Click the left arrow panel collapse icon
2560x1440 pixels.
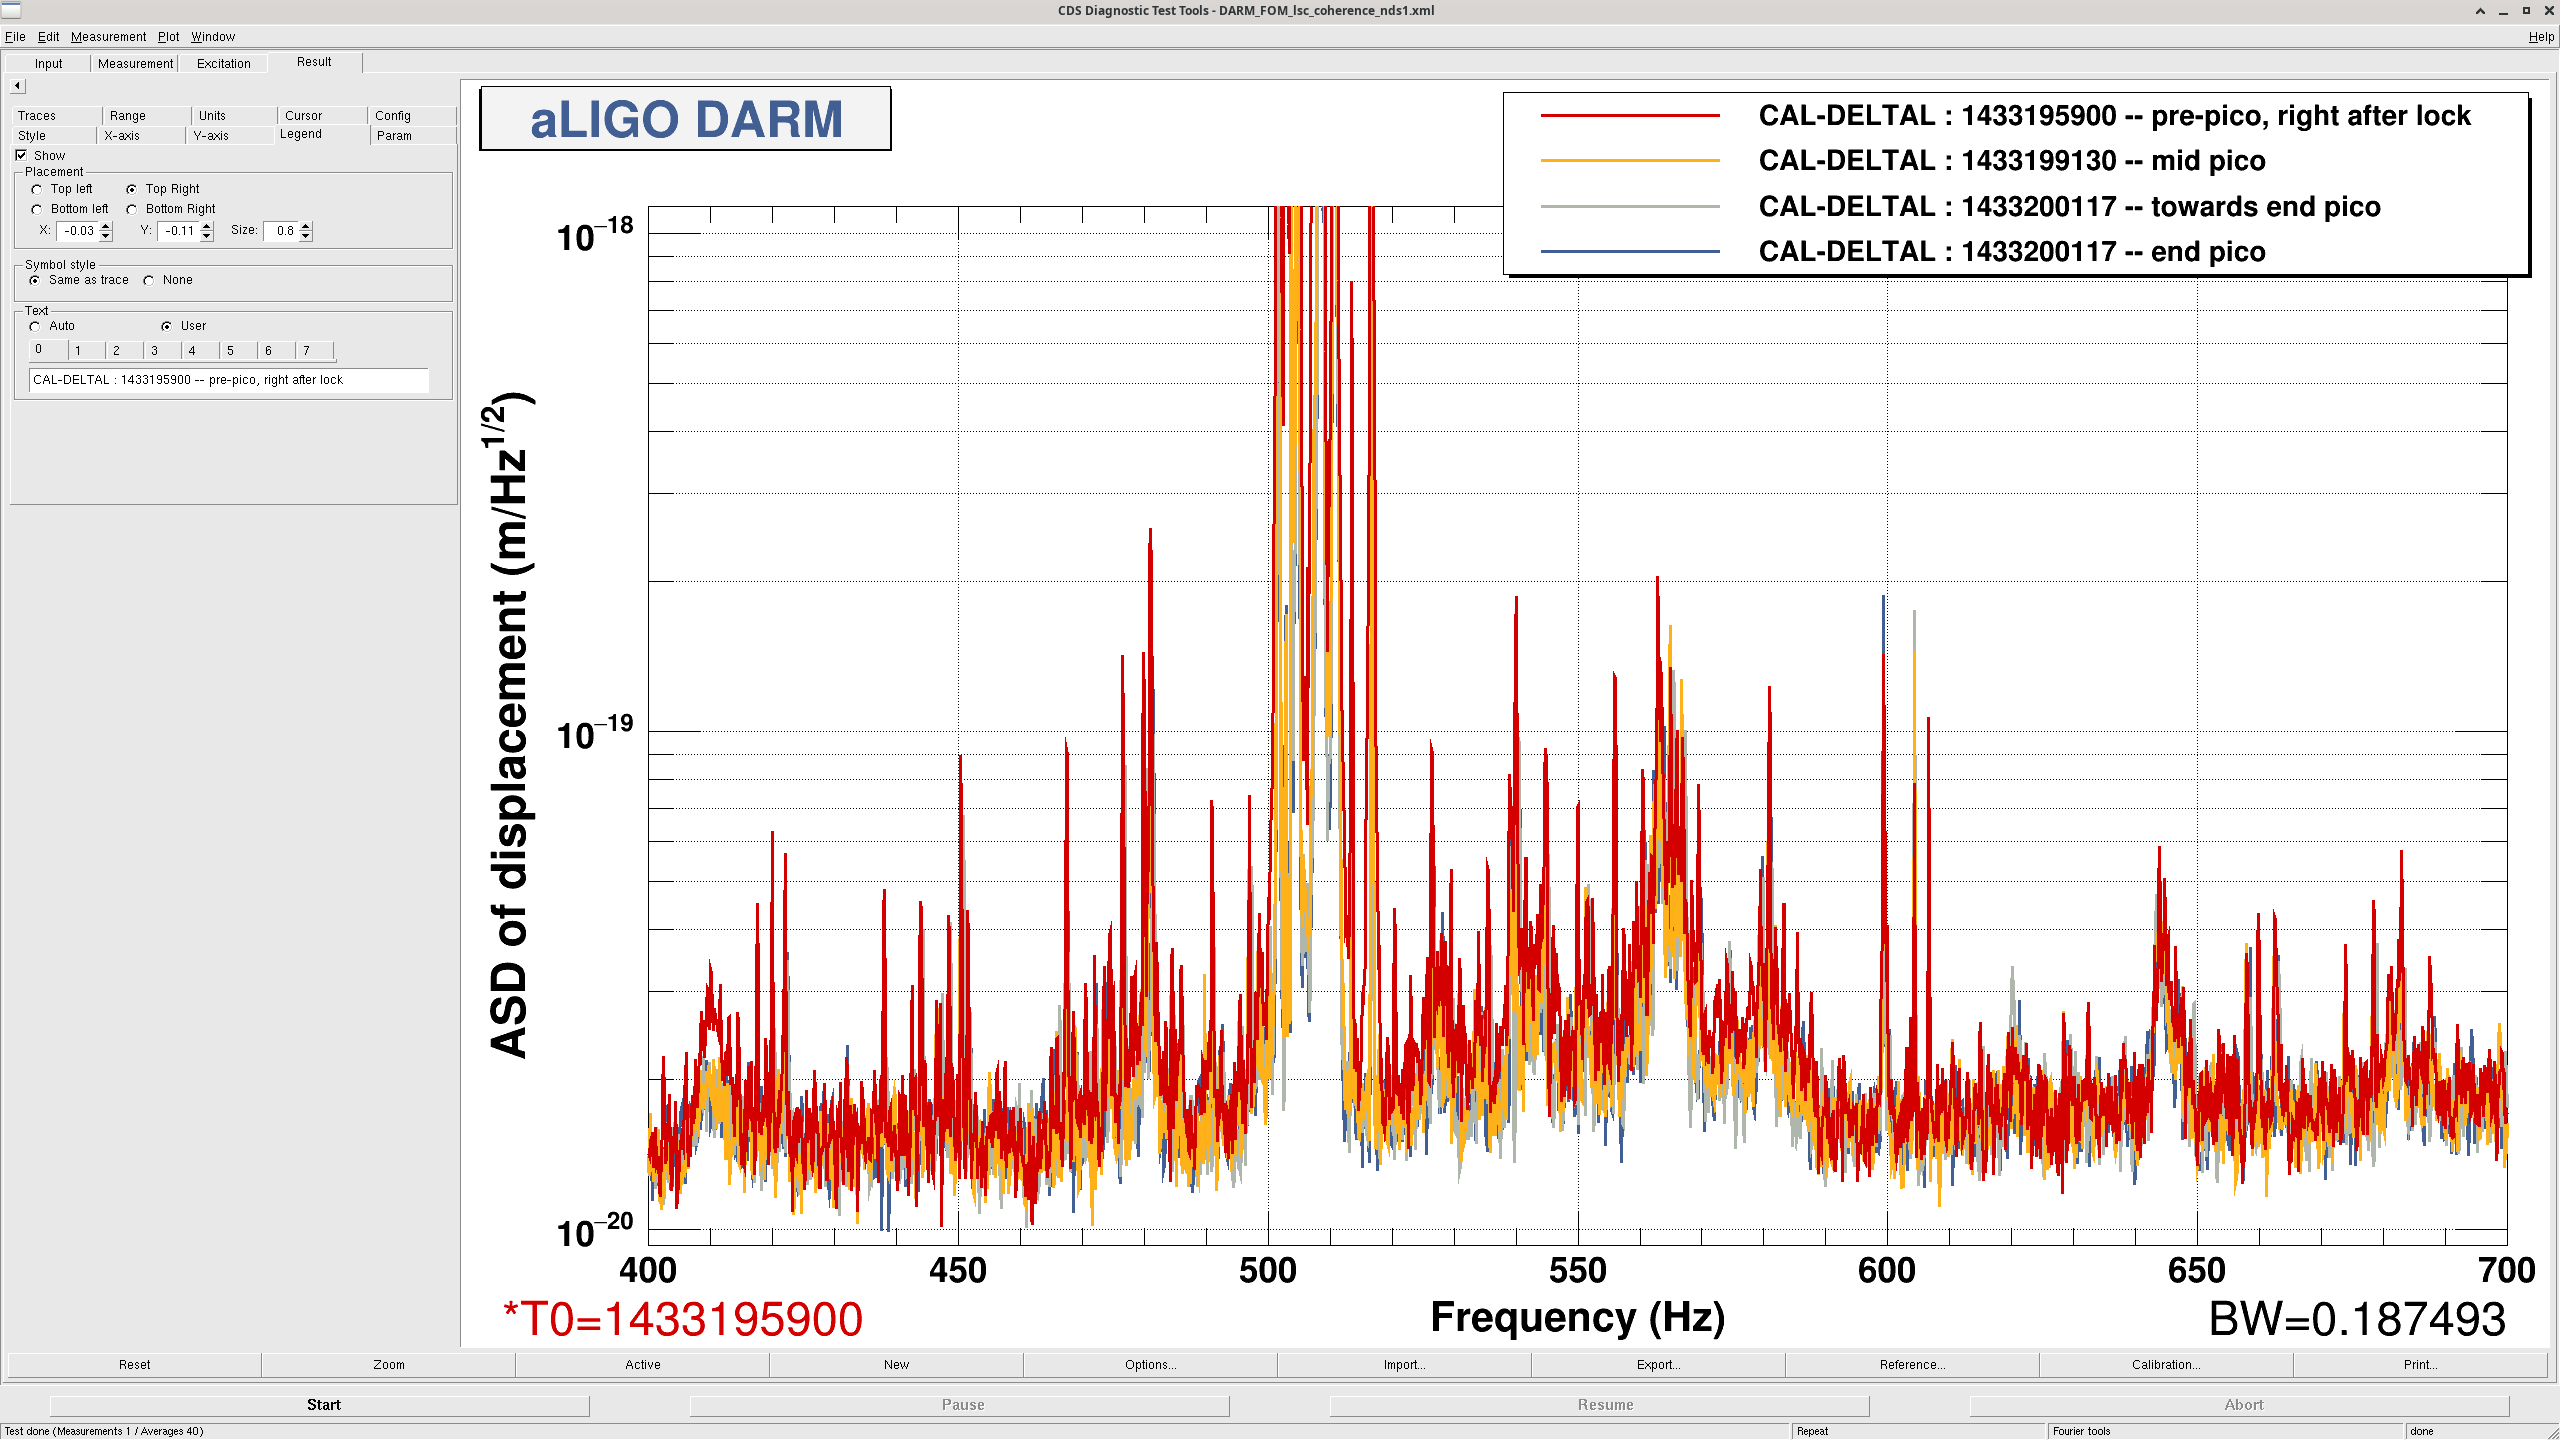point(17,86)
